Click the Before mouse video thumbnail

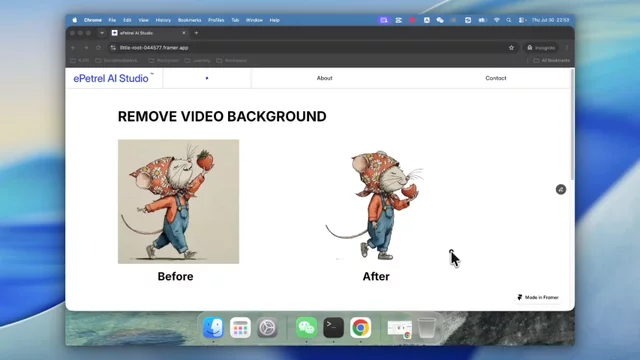click(178, 202)
